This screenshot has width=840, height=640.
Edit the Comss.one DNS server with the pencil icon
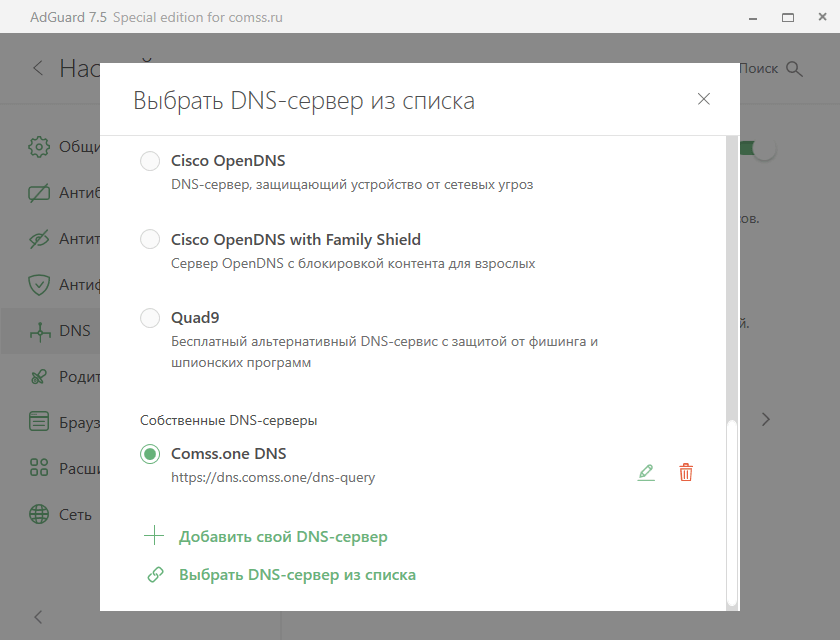[x=646, y=472]
